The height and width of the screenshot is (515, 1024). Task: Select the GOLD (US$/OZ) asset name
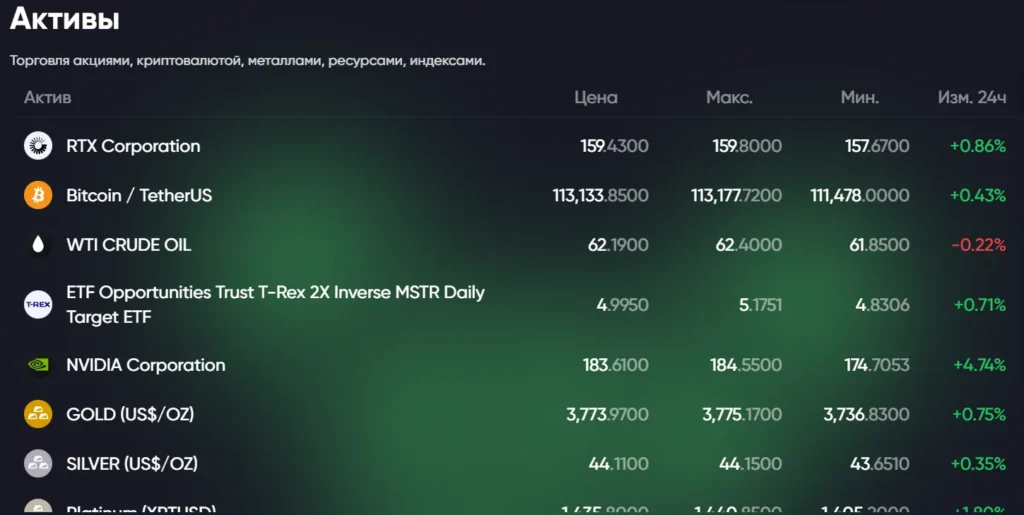(130, 414)
